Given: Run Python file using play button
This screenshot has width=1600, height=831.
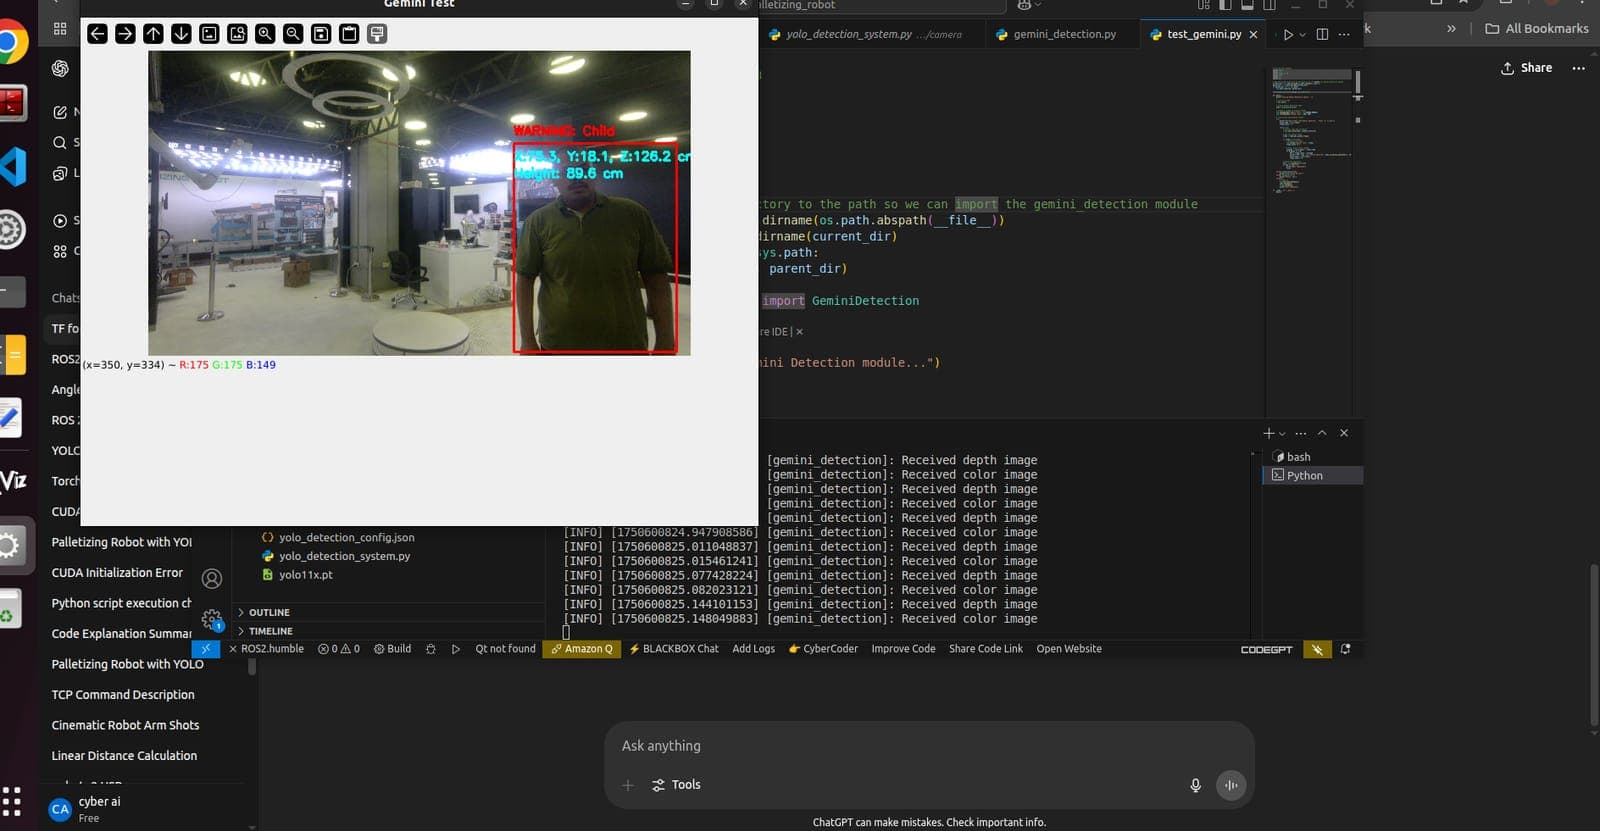Looking at the screenshot, I should click(x=1288, y=34).
